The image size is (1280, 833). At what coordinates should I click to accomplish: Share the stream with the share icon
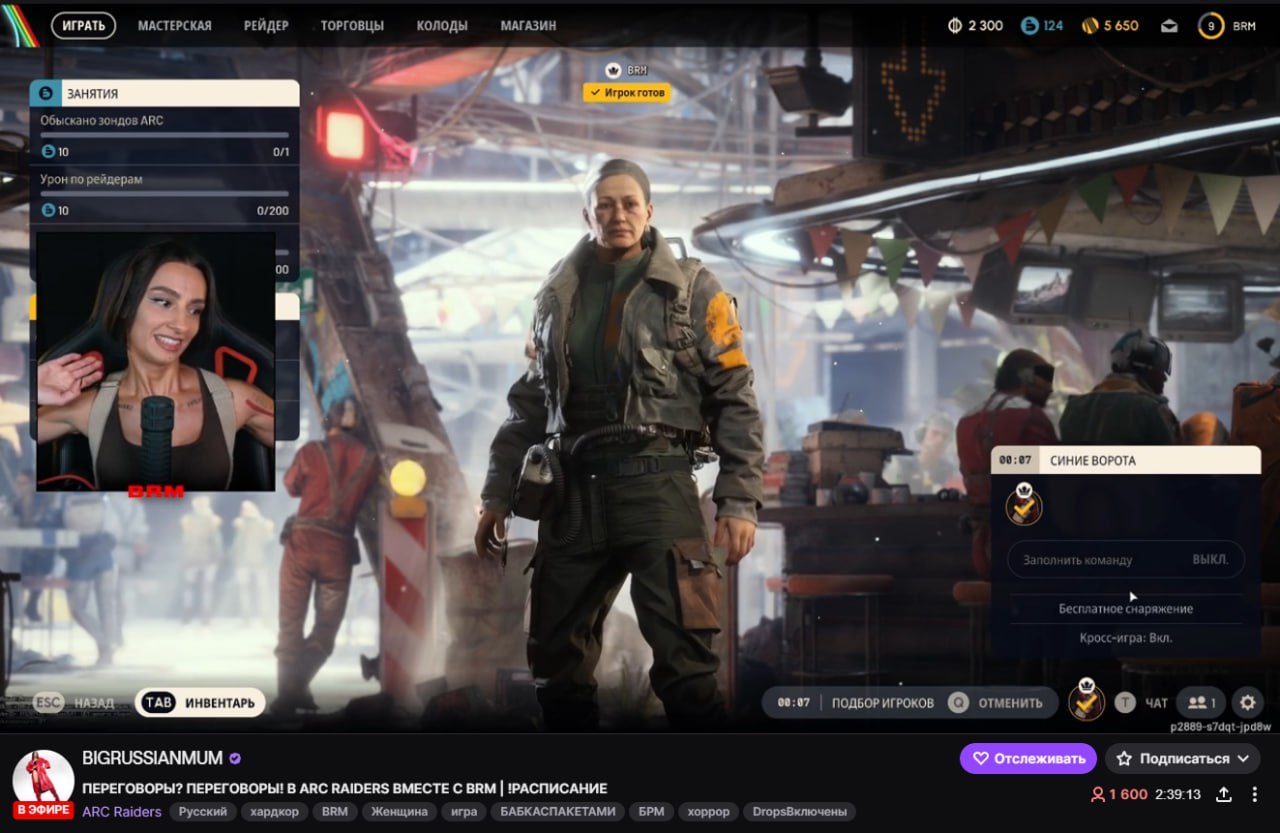(x=1223, y=794)
